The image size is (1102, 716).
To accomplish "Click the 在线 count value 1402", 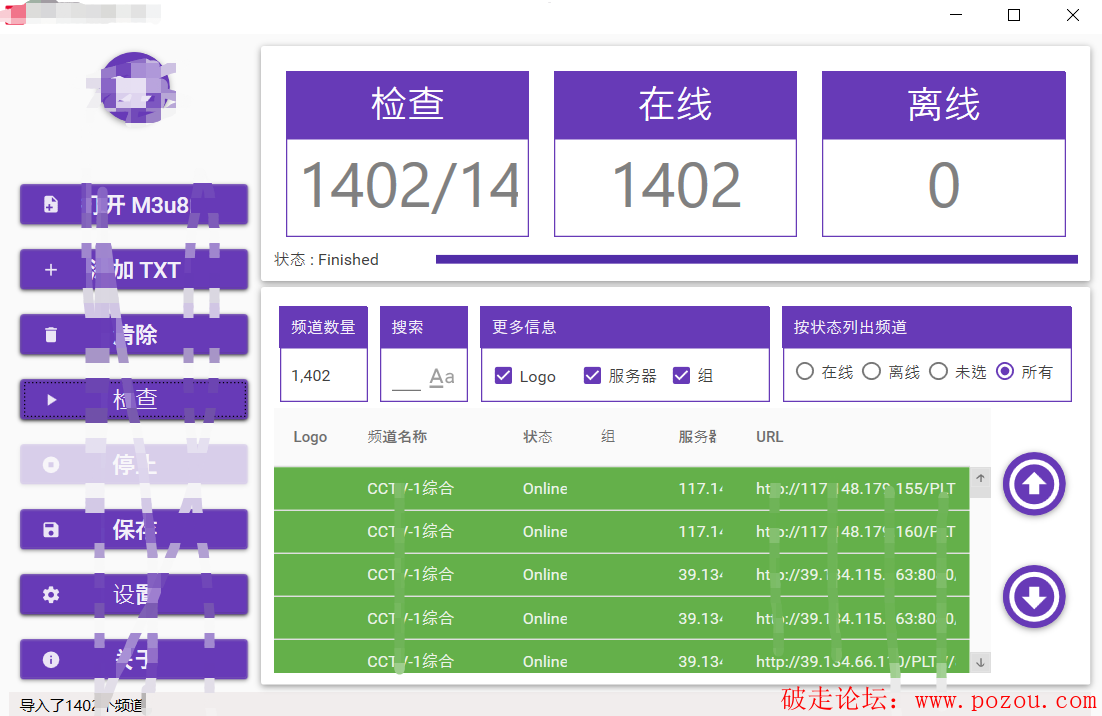I will 676,186.
